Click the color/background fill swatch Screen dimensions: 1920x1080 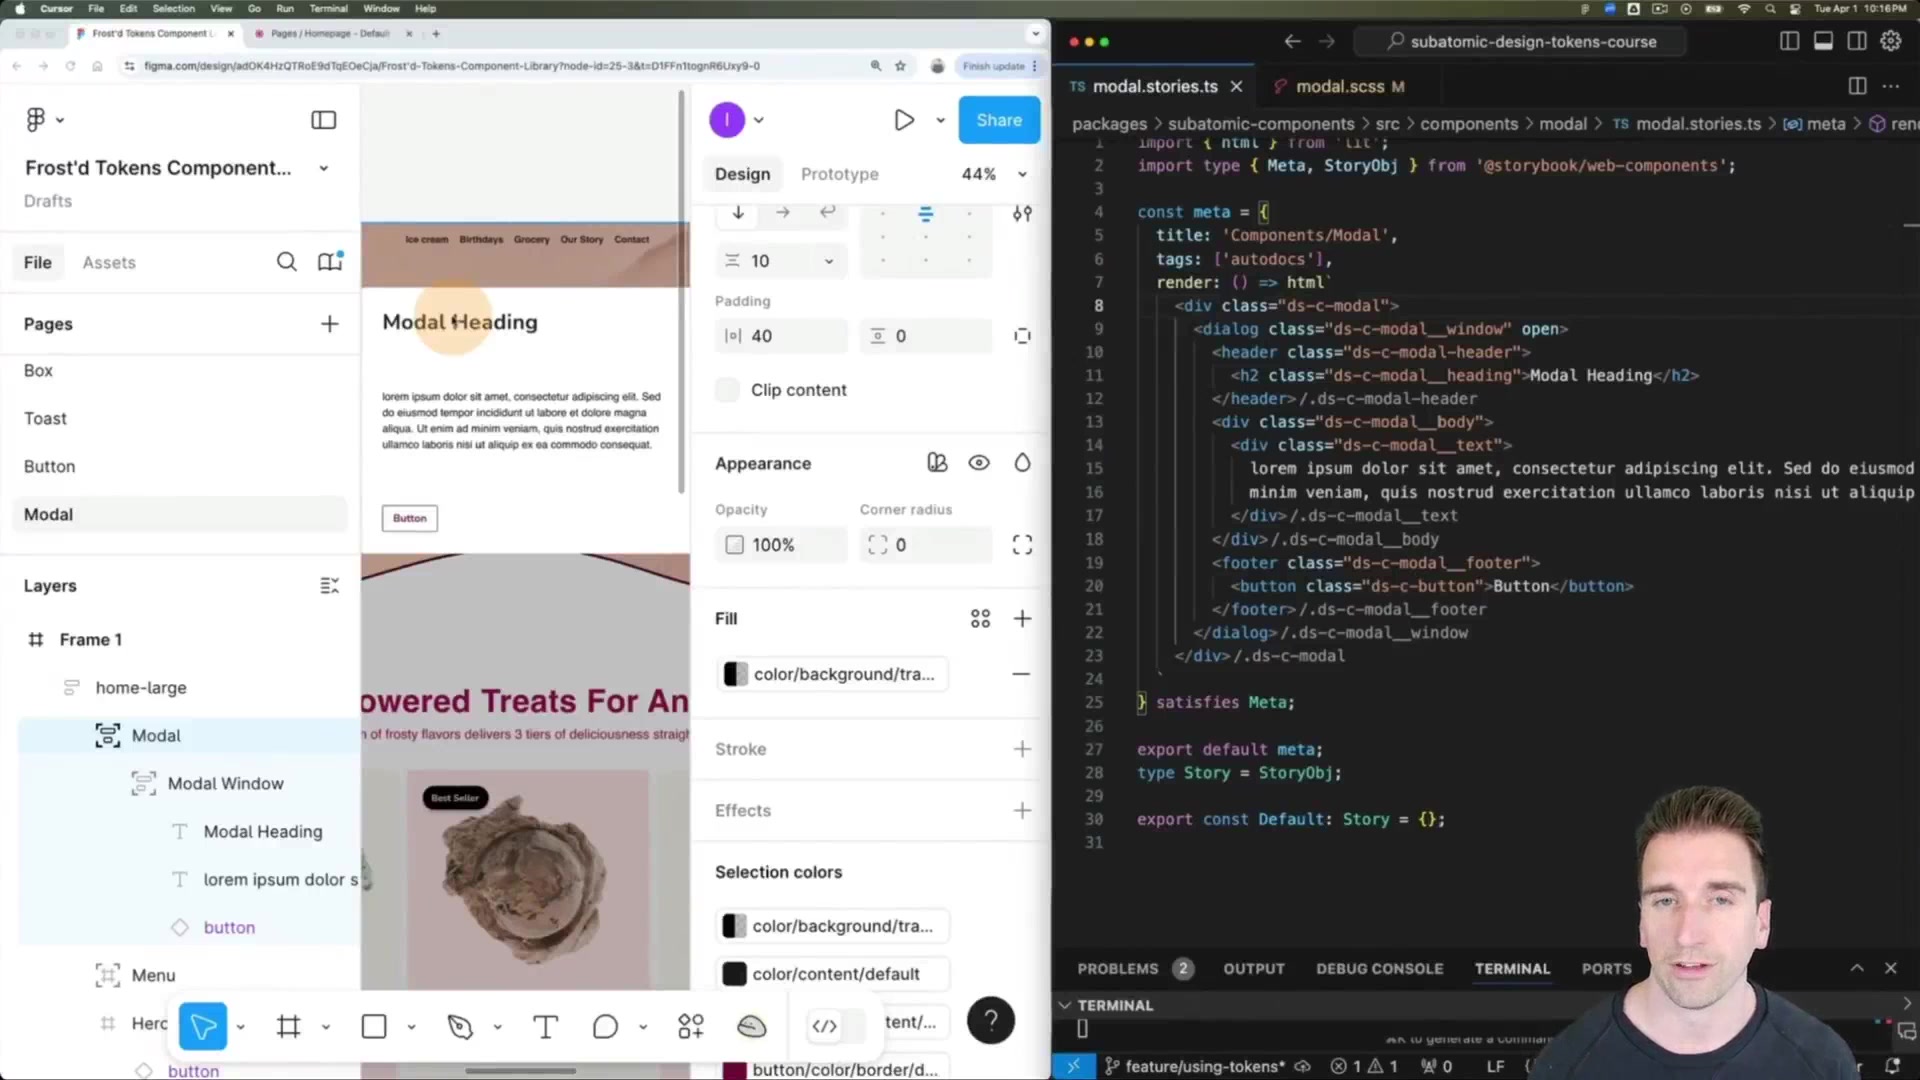pyautogui.click(x=735, y=674)
